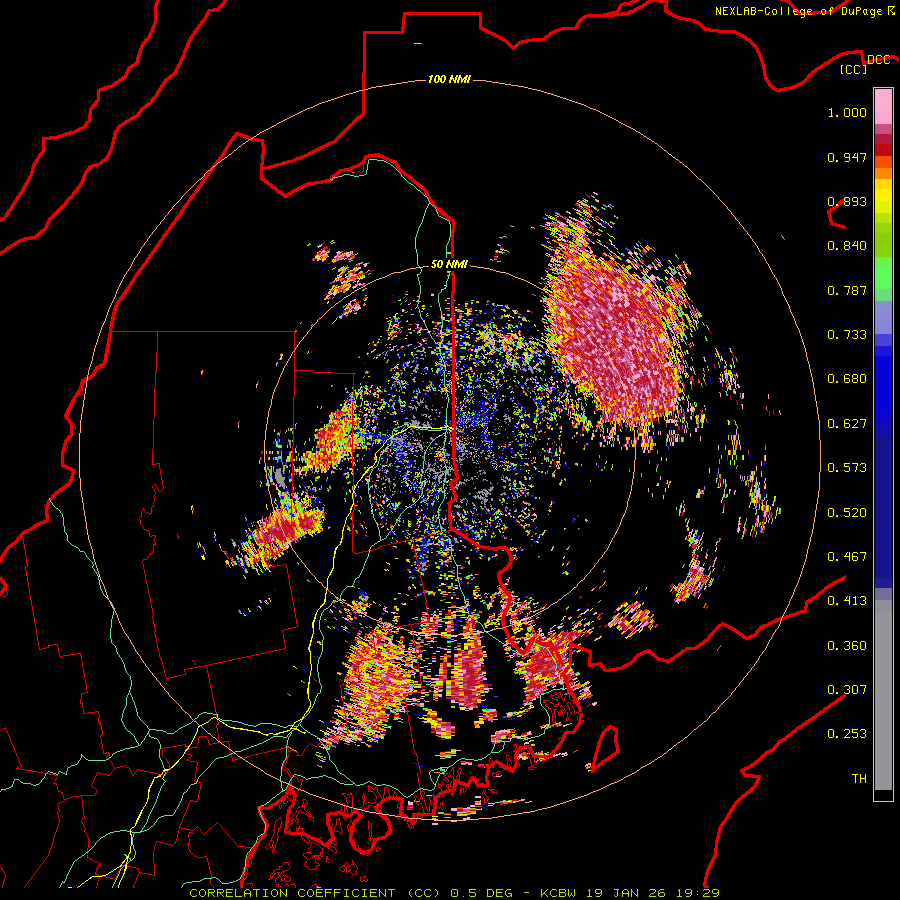This screenshot has height=900, width=900.
Task: Click the 0.573 legend value
Action: [847, 468]
